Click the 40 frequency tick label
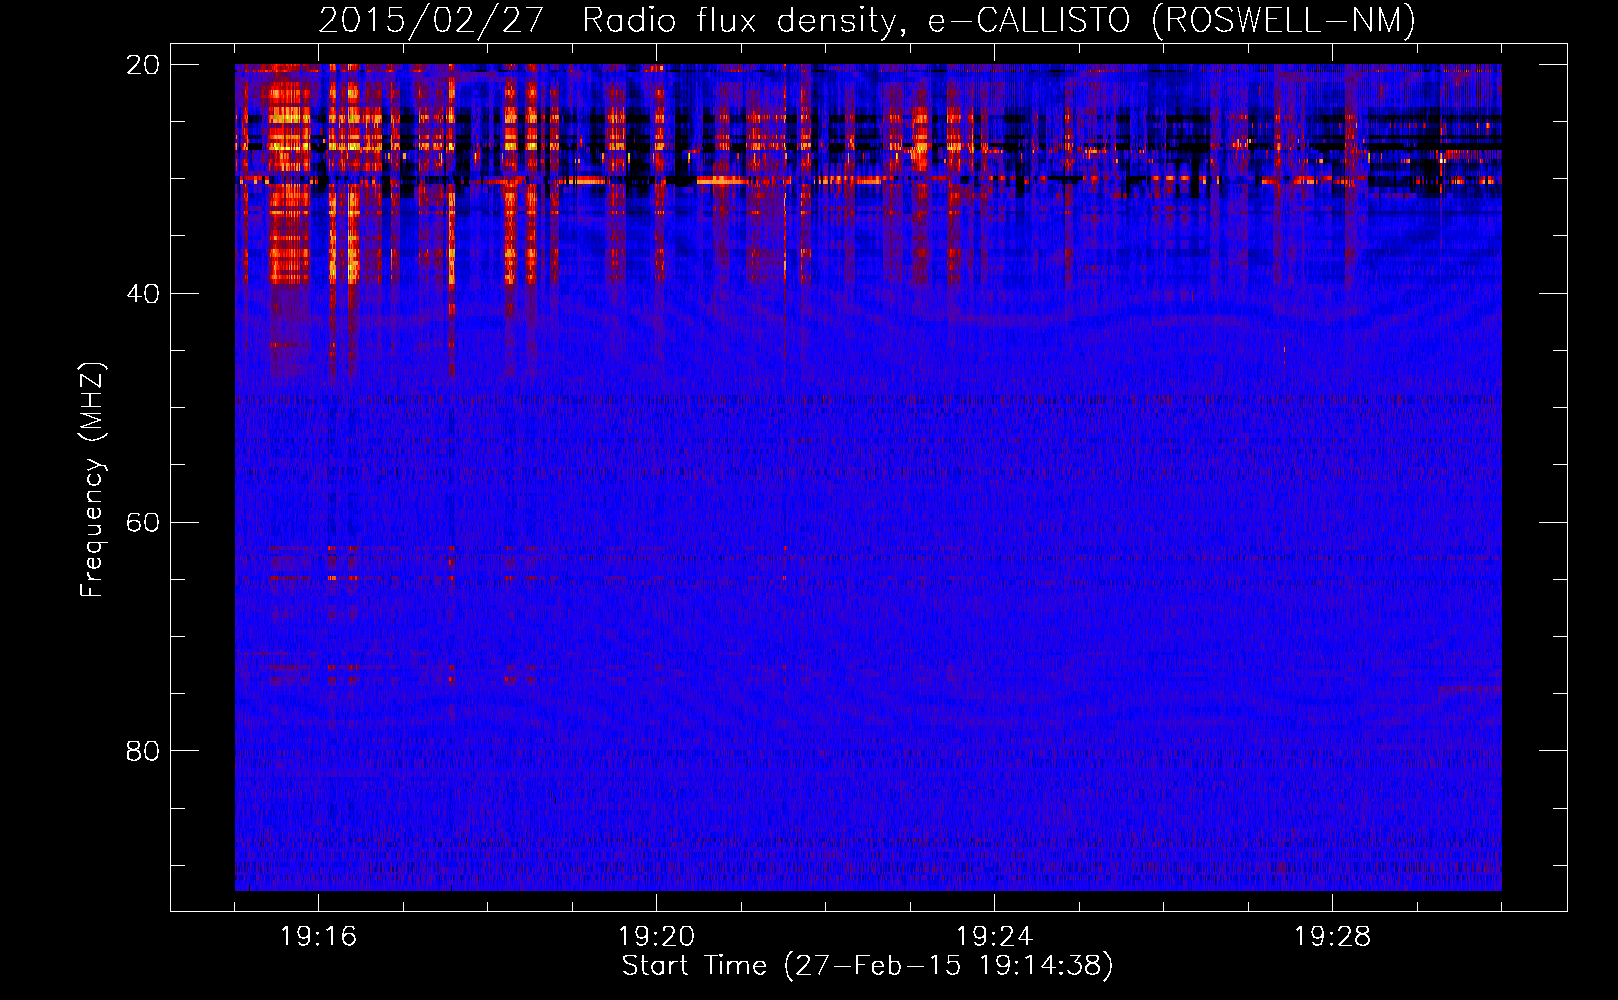Image resolution: width=1618 pixels, height=1000 pixels. [144, 294]
